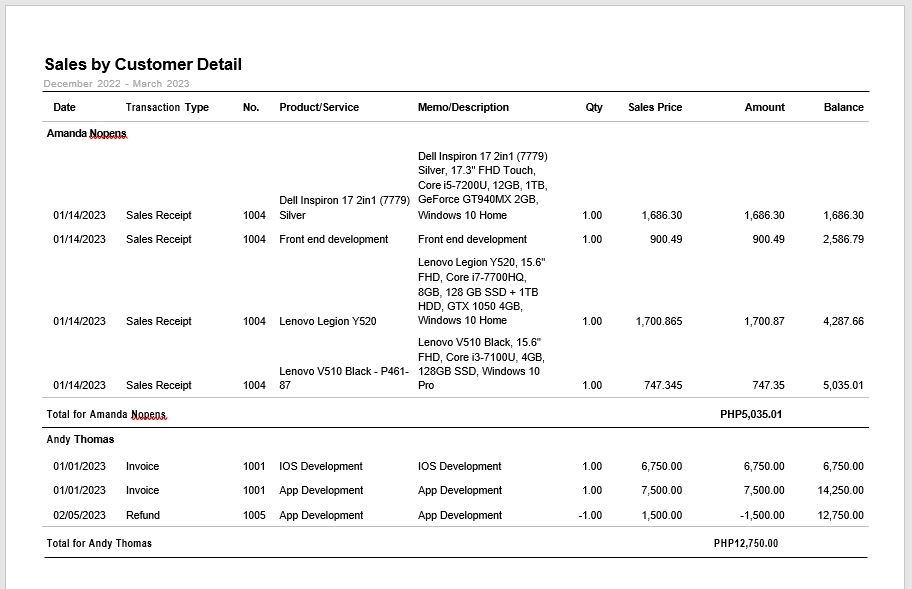This screenshot has width=912, height=589.
Task: Click the Sales Price column header
Action: (655, 107)
